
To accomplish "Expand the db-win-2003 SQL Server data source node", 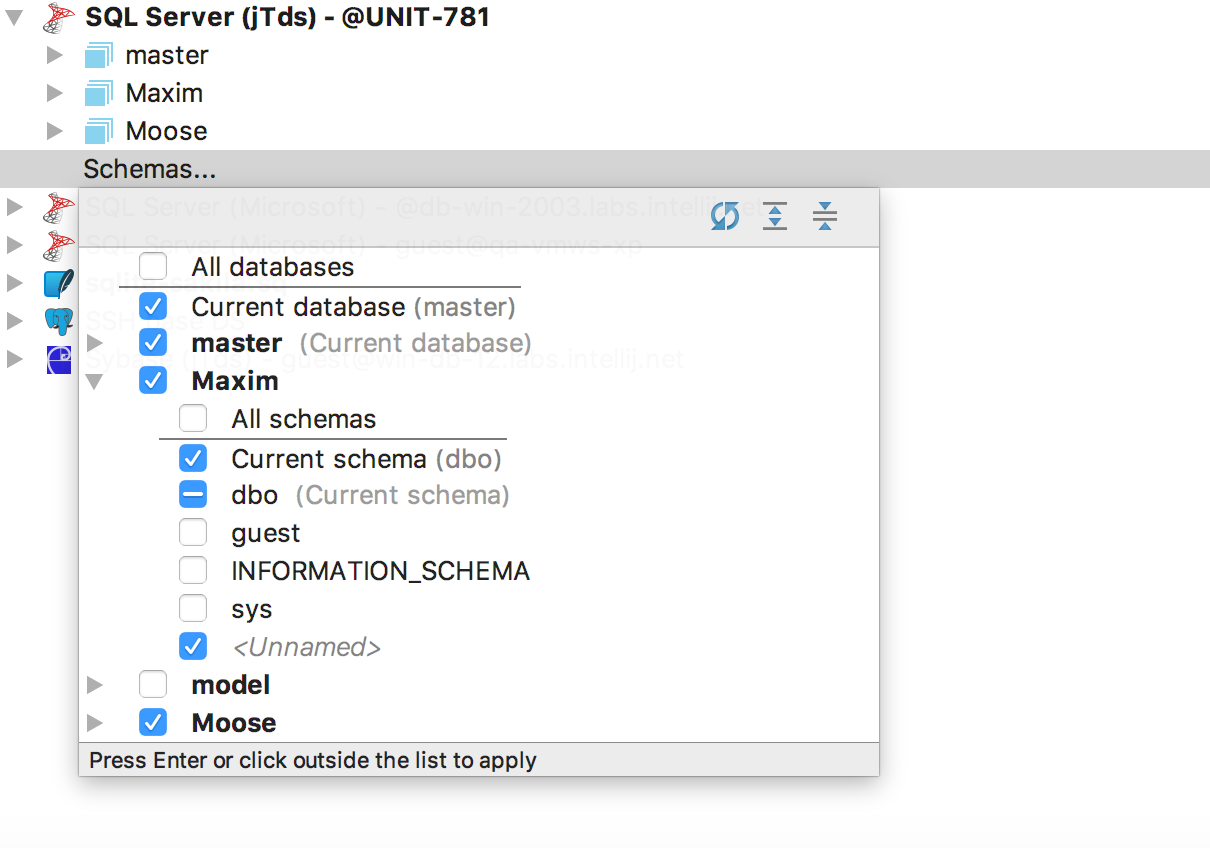I will pos(14,207).
